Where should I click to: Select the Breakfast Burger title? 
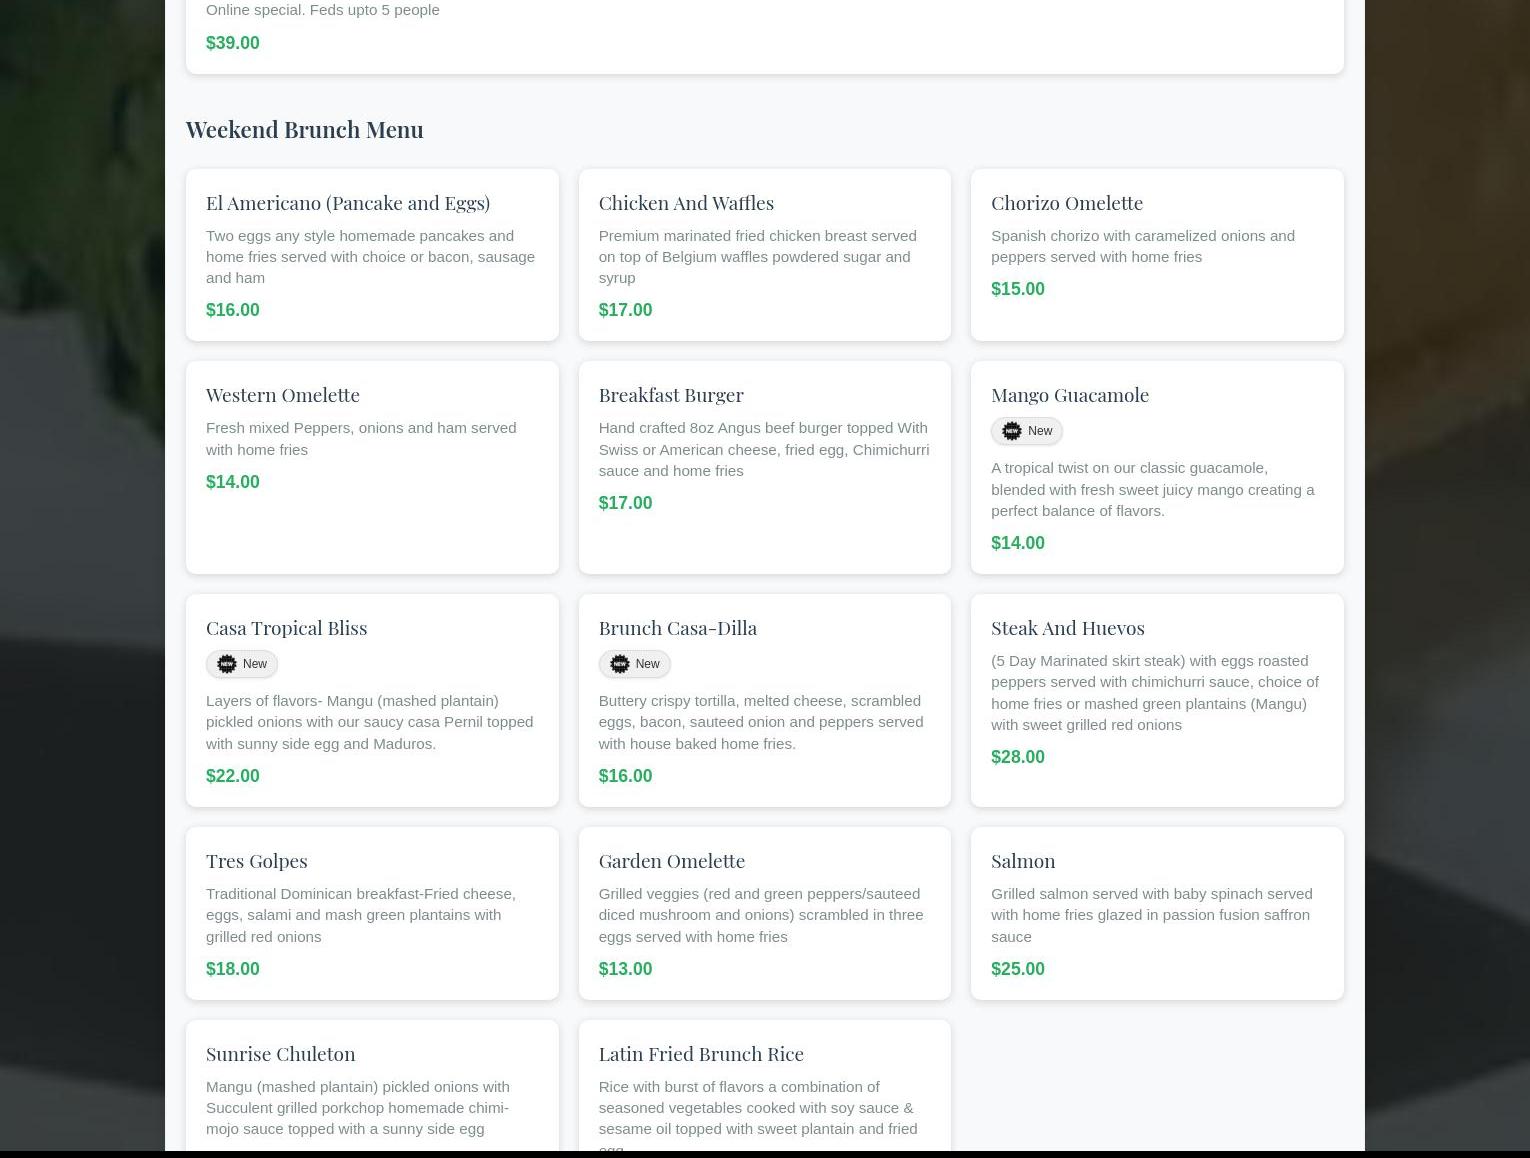(670, 394)
